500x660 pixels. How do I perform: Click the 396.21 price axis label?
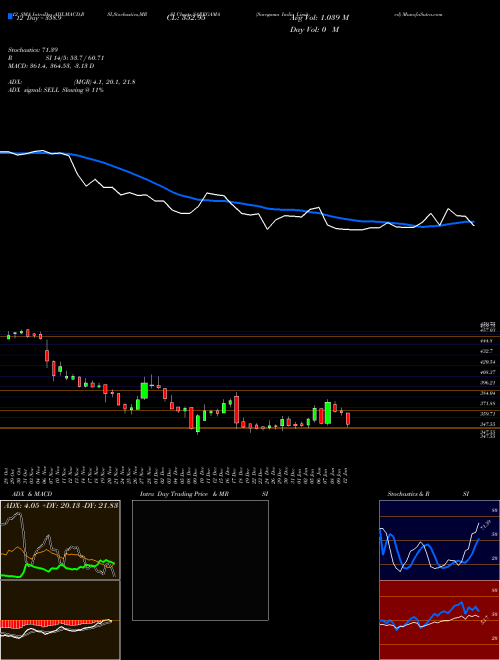coord(488,383)
